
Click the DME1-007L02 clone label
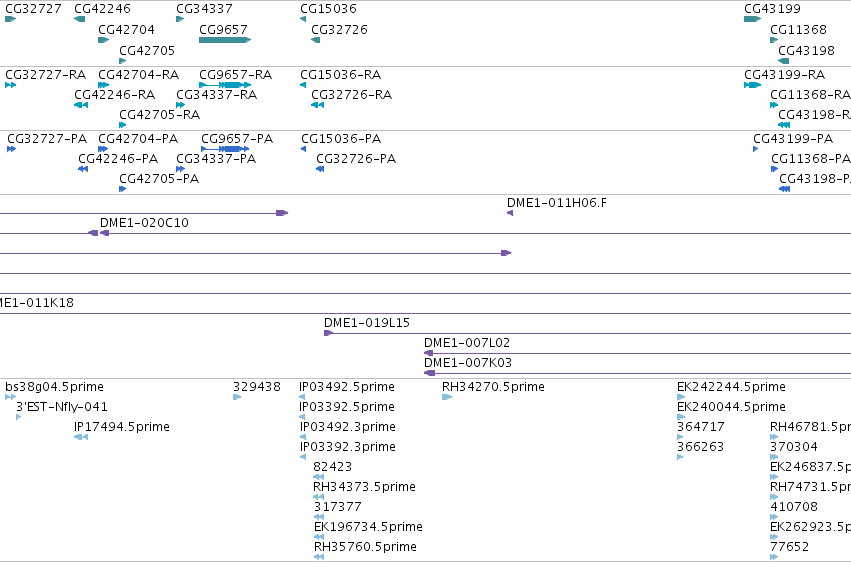coord(467,343)
